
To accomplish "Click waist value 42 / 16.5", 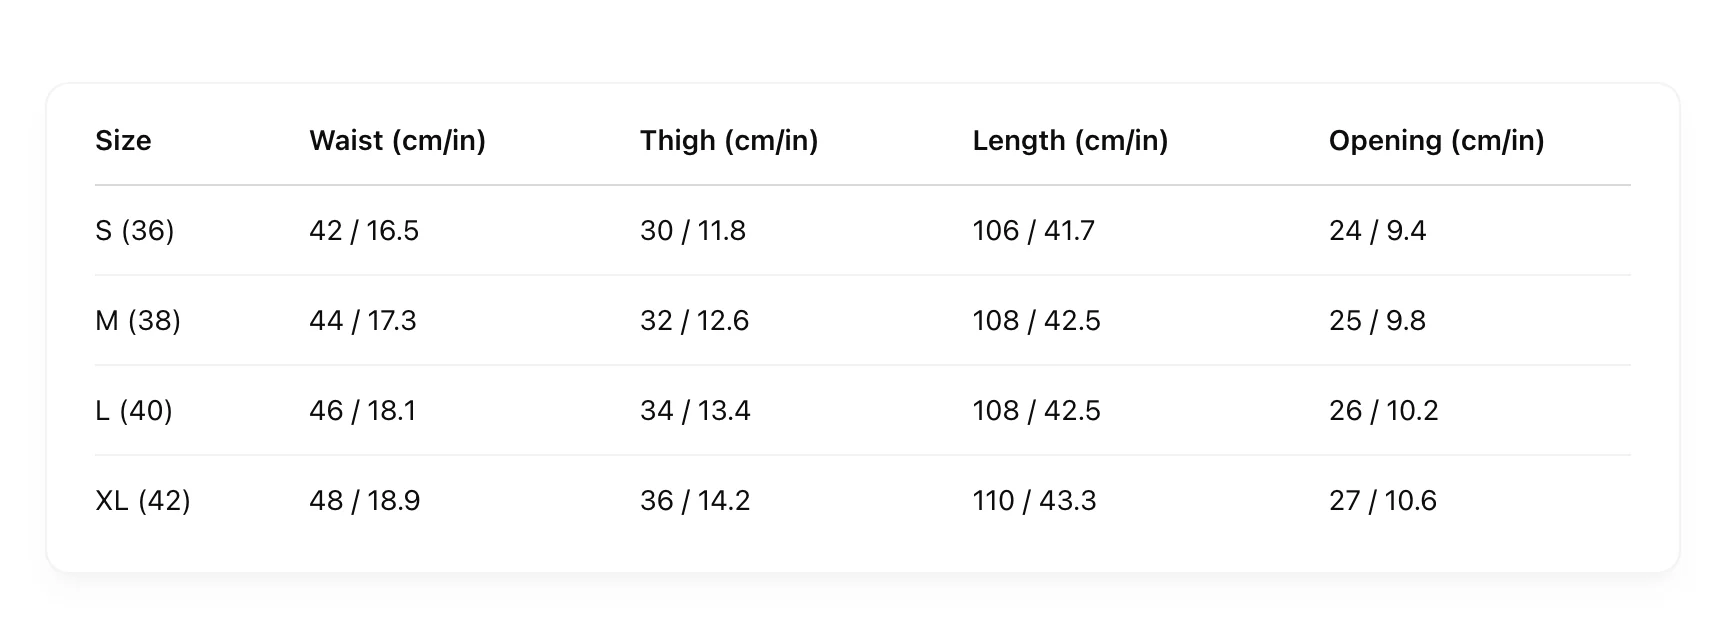I will point(364,231).
